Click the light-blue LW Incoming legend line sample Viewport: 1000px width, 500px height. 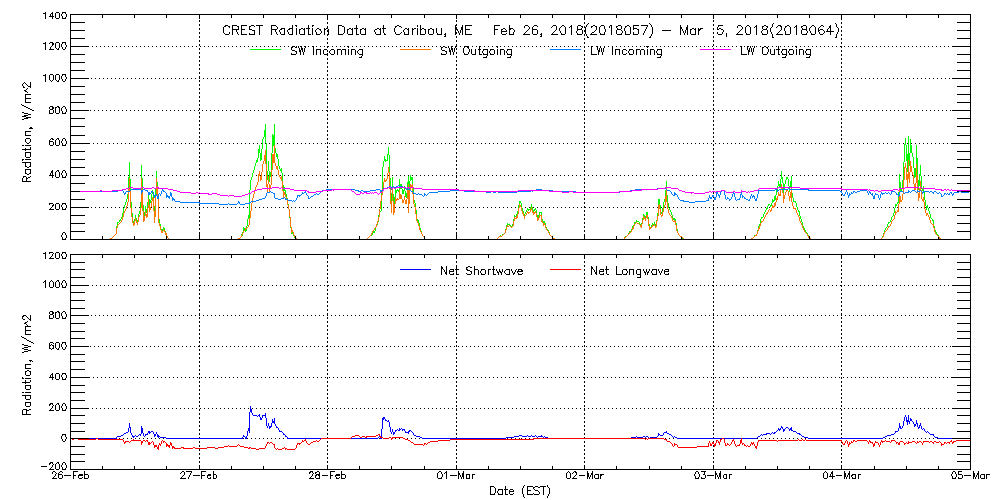coord(568,50)
